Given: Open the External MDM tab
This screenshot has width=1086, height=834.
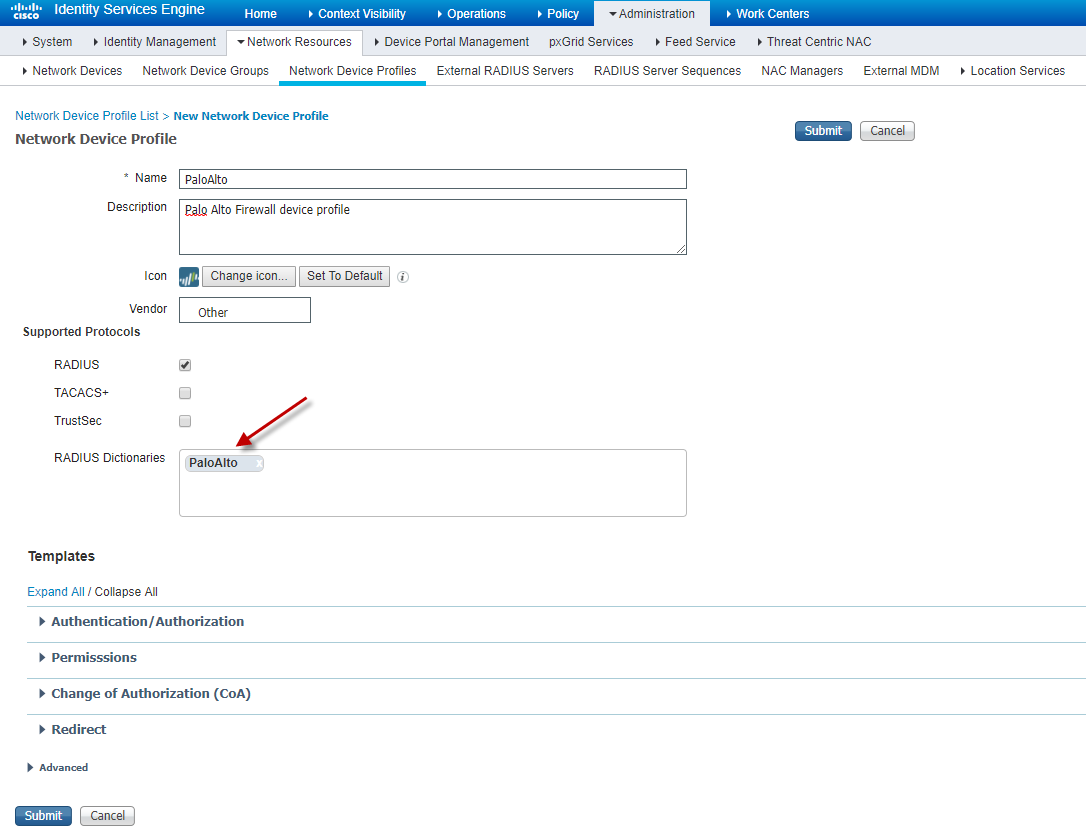Looking at the screenshot, I should 901,71.
